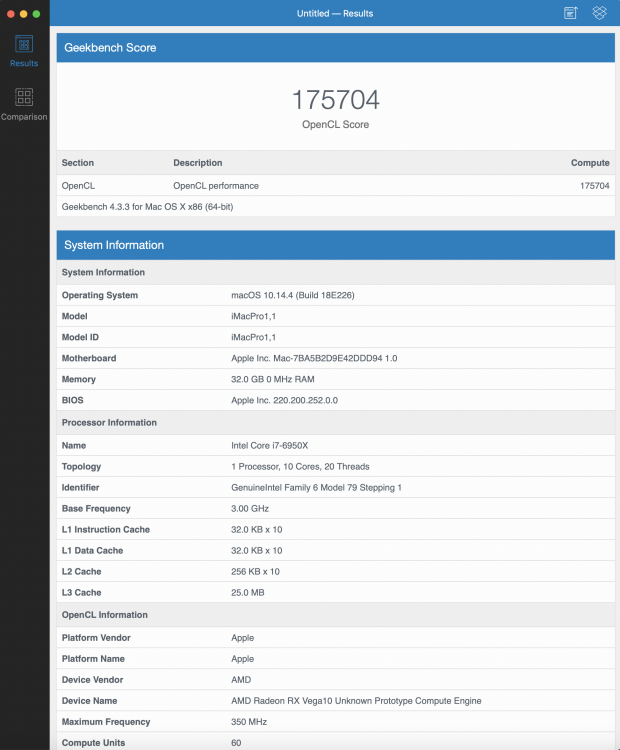Select the L2 Cache value 256 KB x 10
Viewport: 620px width, 750px height.
(255, 572)
